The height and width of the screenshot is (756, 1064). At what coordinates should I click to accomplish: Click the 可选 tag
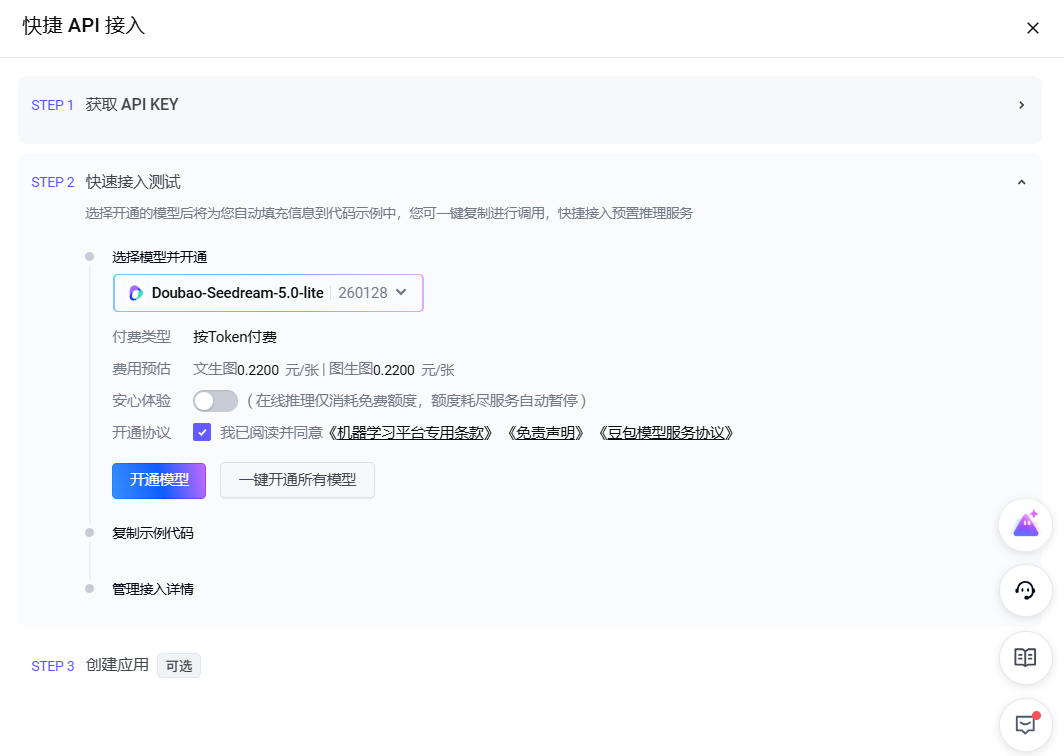(179, 666)
